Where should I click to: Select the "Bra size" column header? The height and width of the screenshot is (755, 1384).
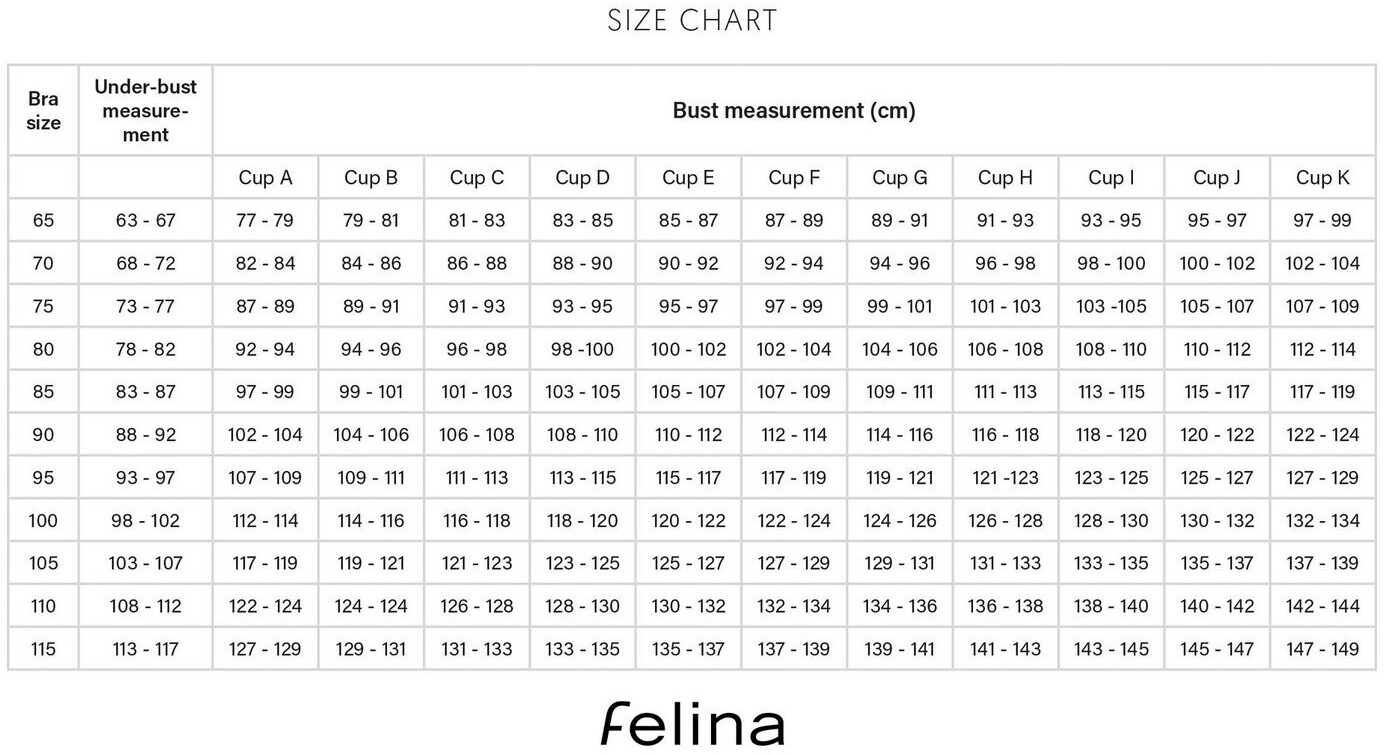[43, 111]
